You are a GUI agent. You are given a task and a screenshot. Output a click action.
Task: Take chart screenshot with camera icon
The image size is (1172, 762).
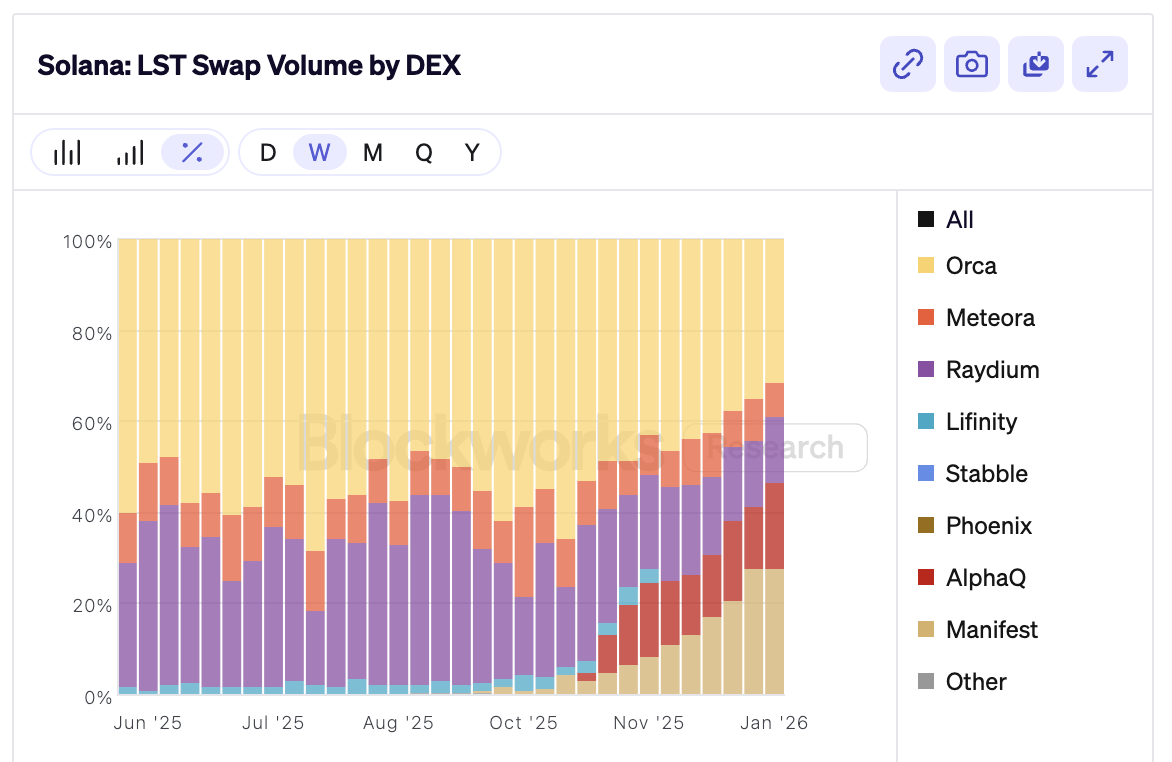(x=971, y=64)
